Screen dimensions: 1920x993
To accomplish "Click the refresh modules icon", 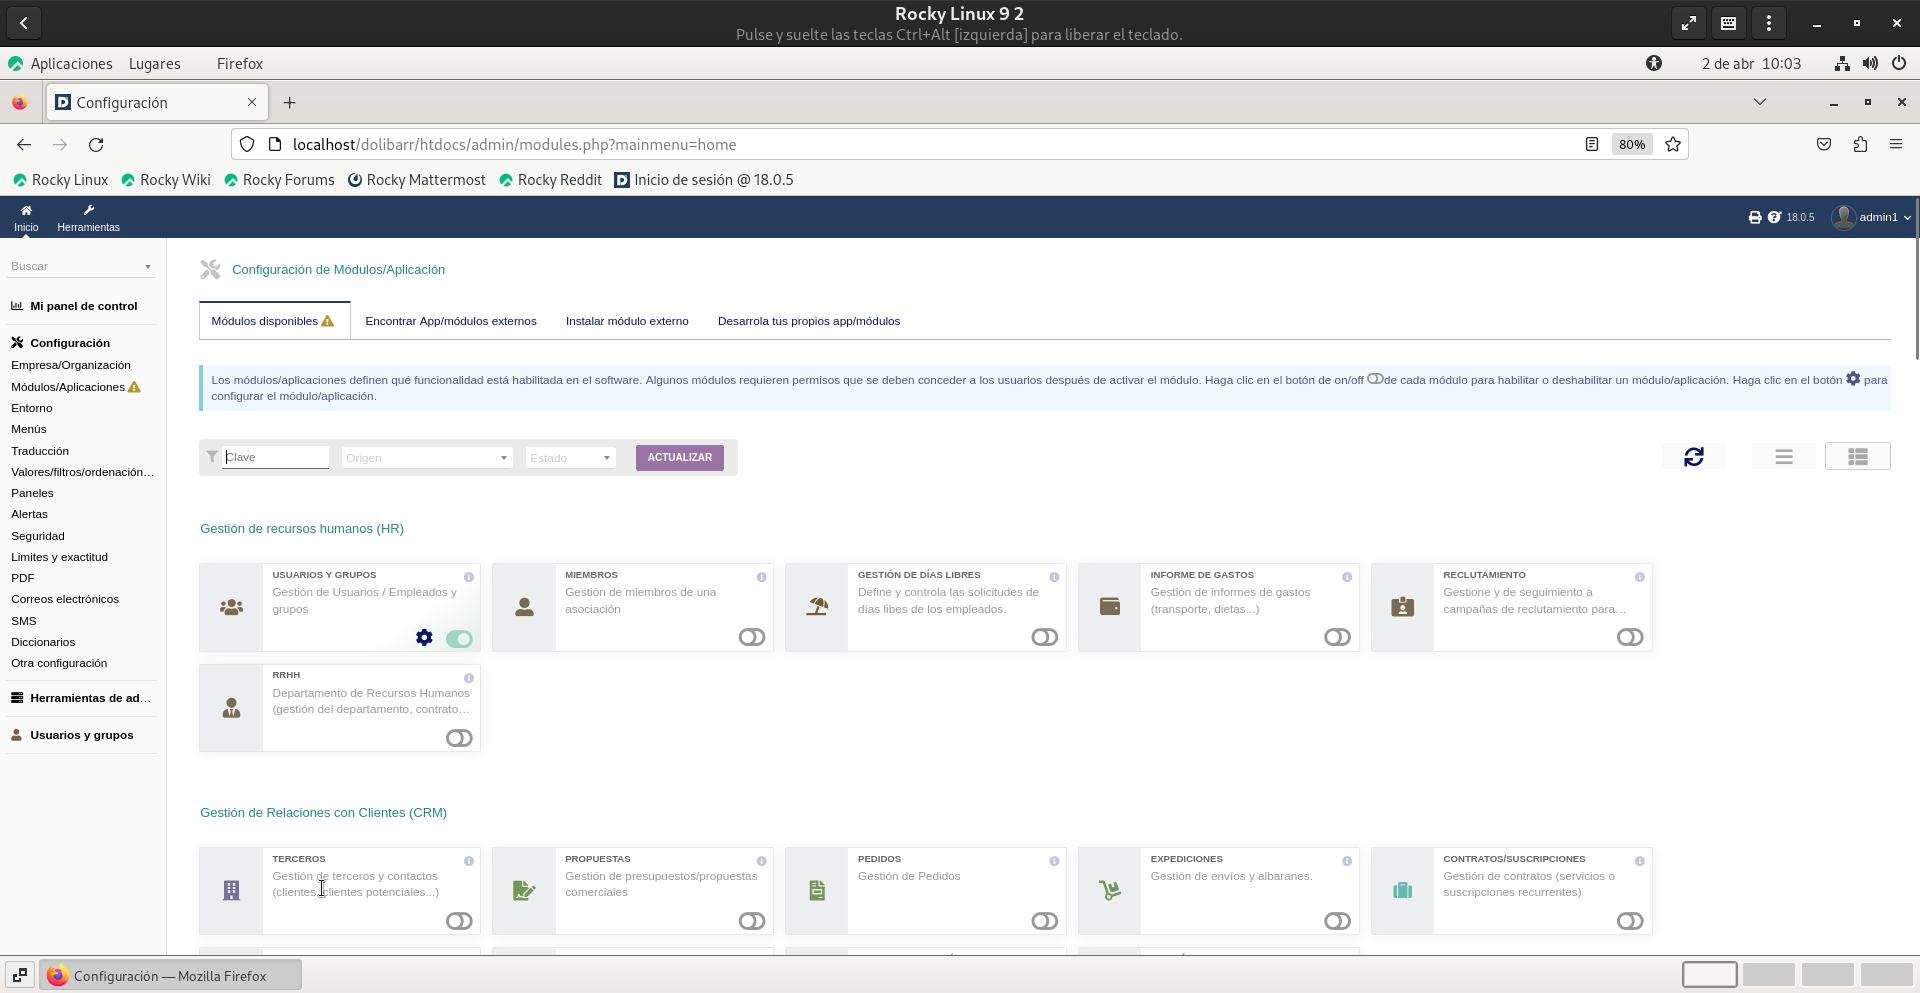I will (1693, 457).
